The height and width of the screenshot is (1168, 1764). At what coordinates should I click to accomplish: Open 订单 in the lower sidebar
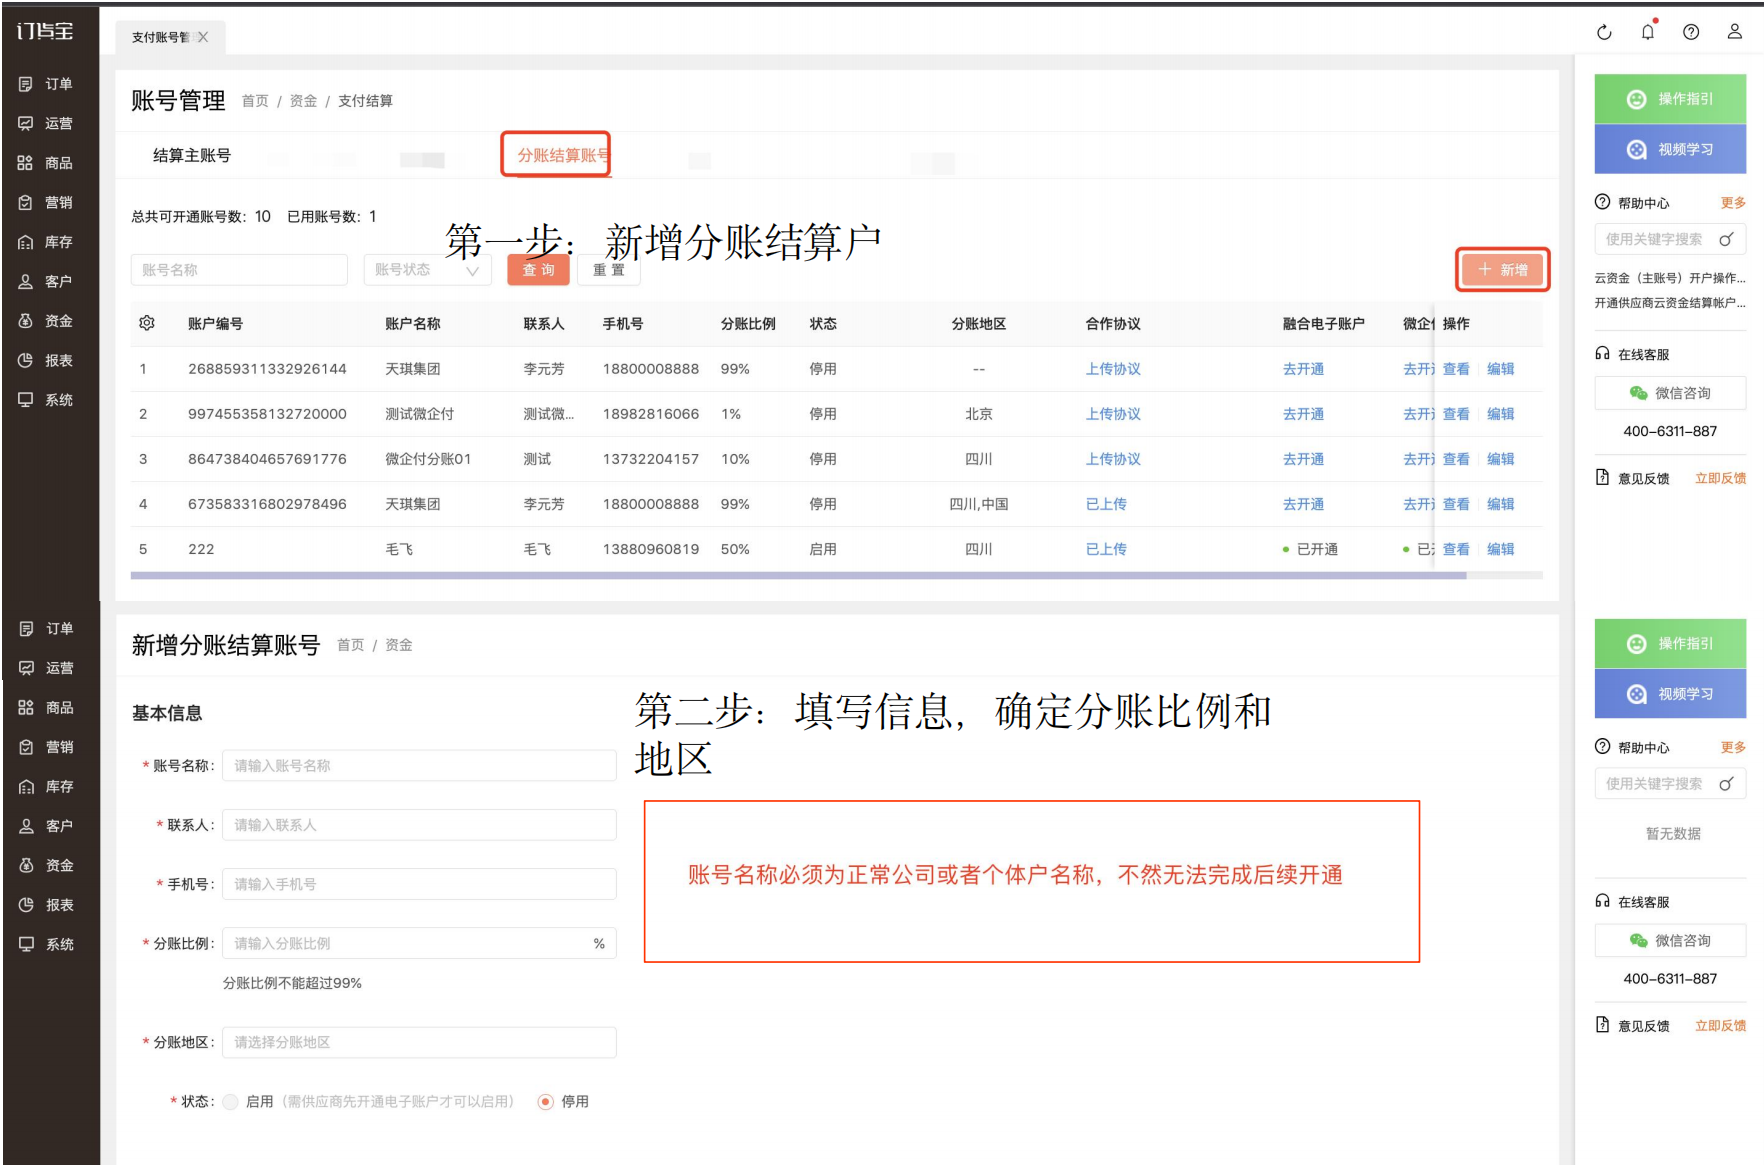pyautogui.click(x=46, y=629)
